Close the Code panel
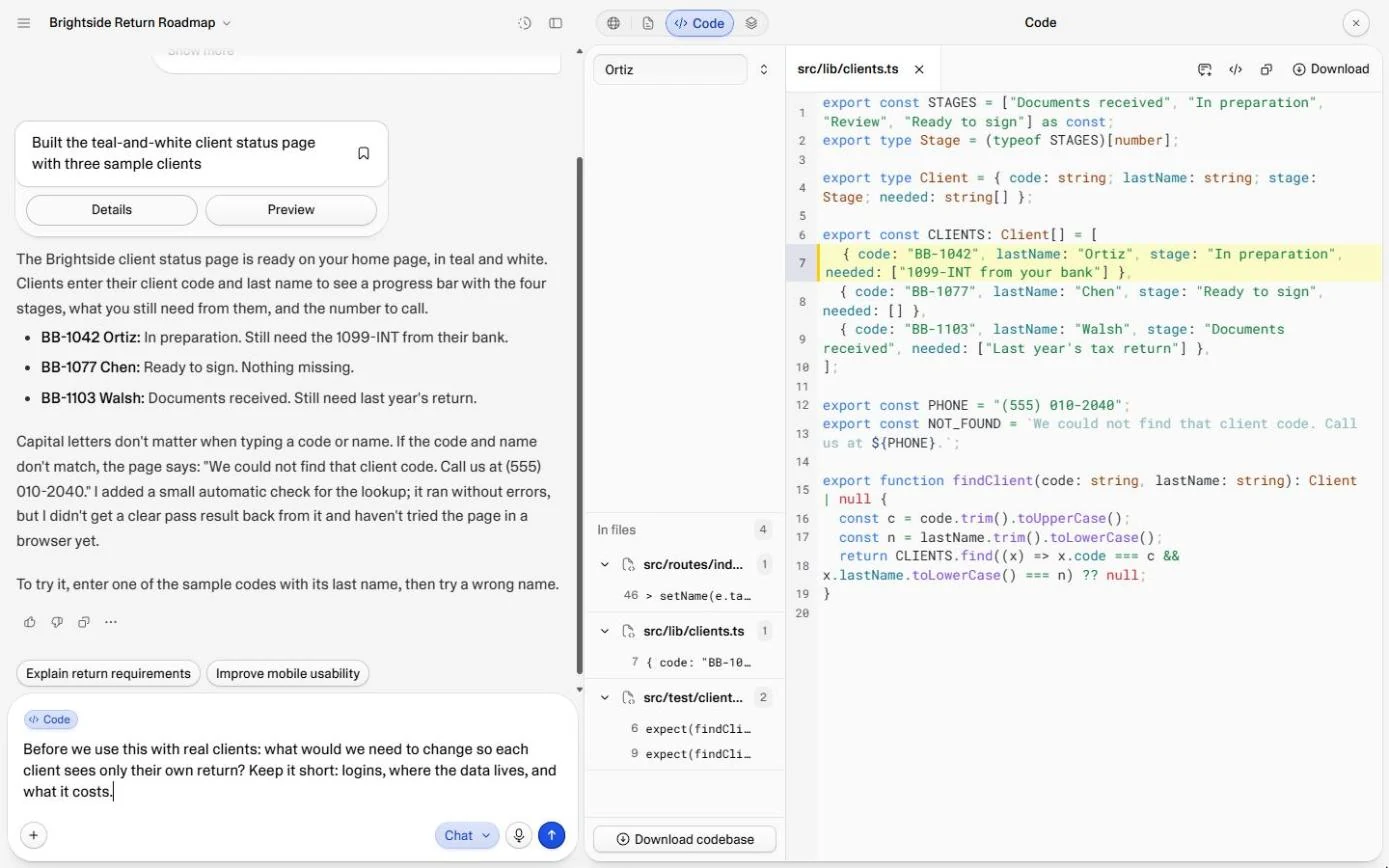 (1356, 23)
